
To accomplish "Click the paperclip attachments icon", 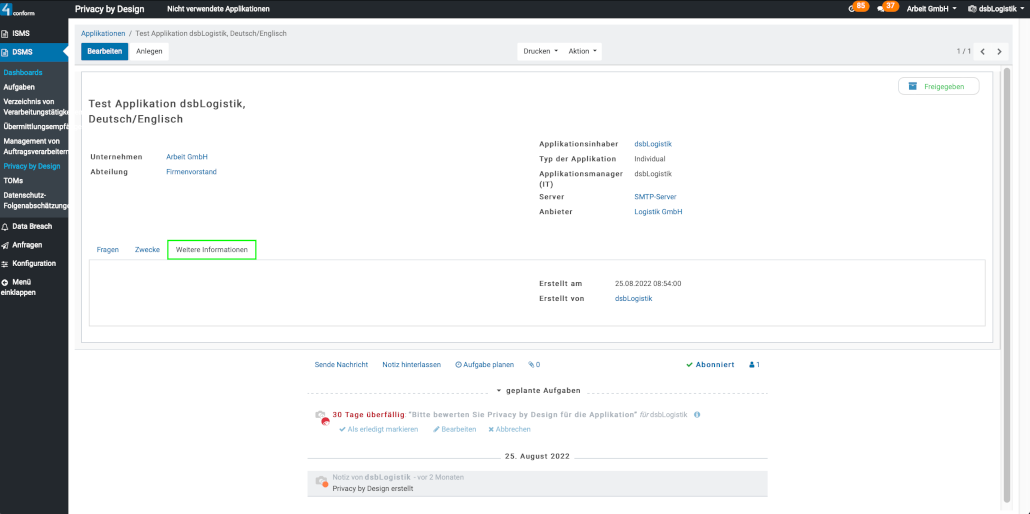I will (x=534, y=365).
